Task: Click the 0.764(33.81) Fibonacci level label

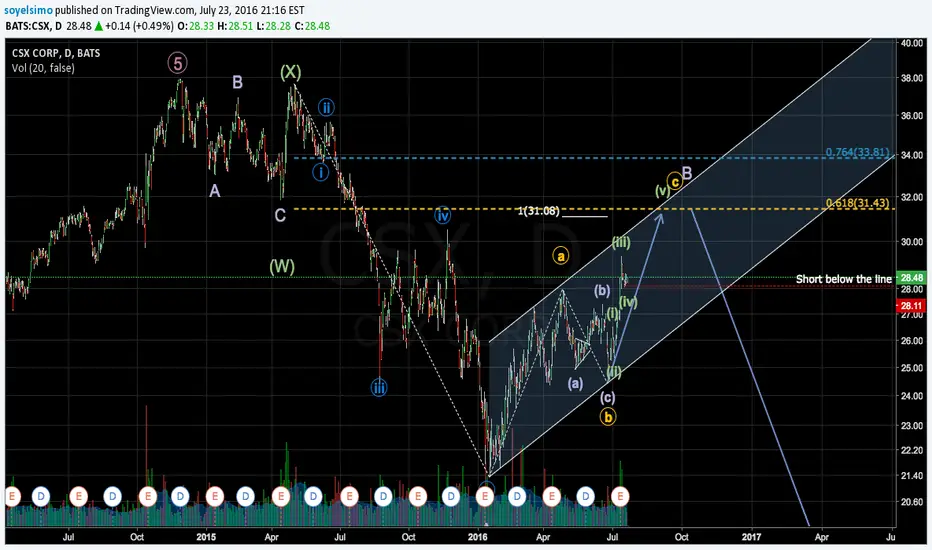Action: click(x=857, y=153)
